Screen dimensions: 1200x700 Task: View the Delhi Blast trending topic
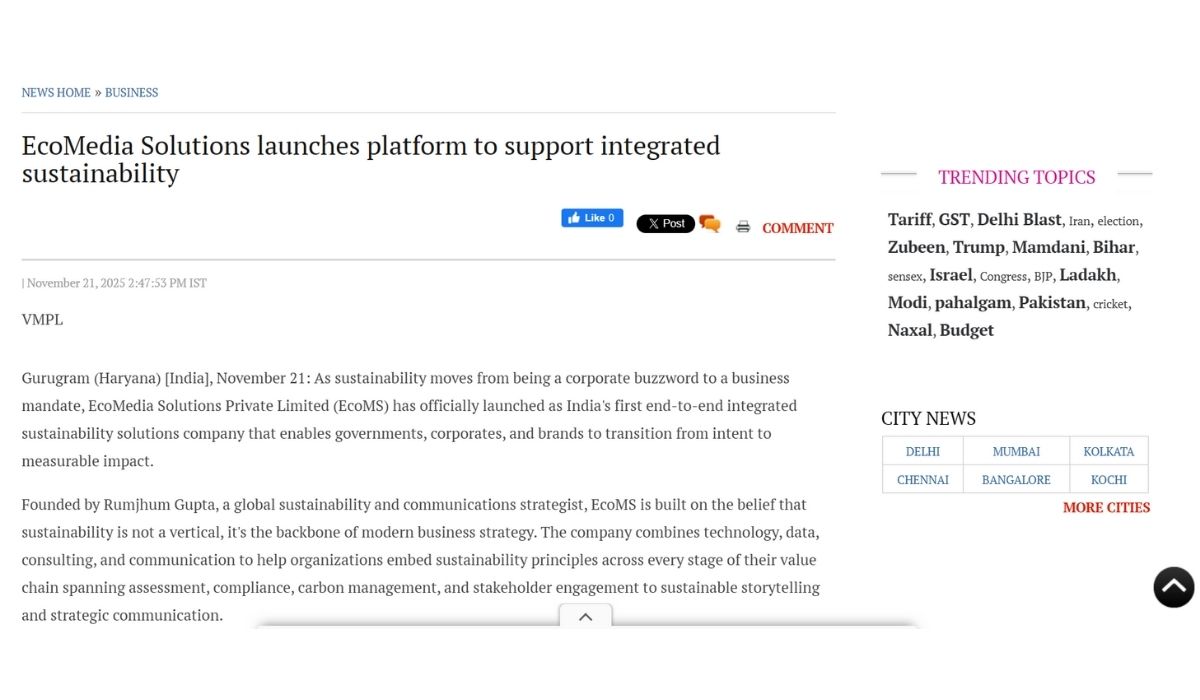tap(1019, 220)
